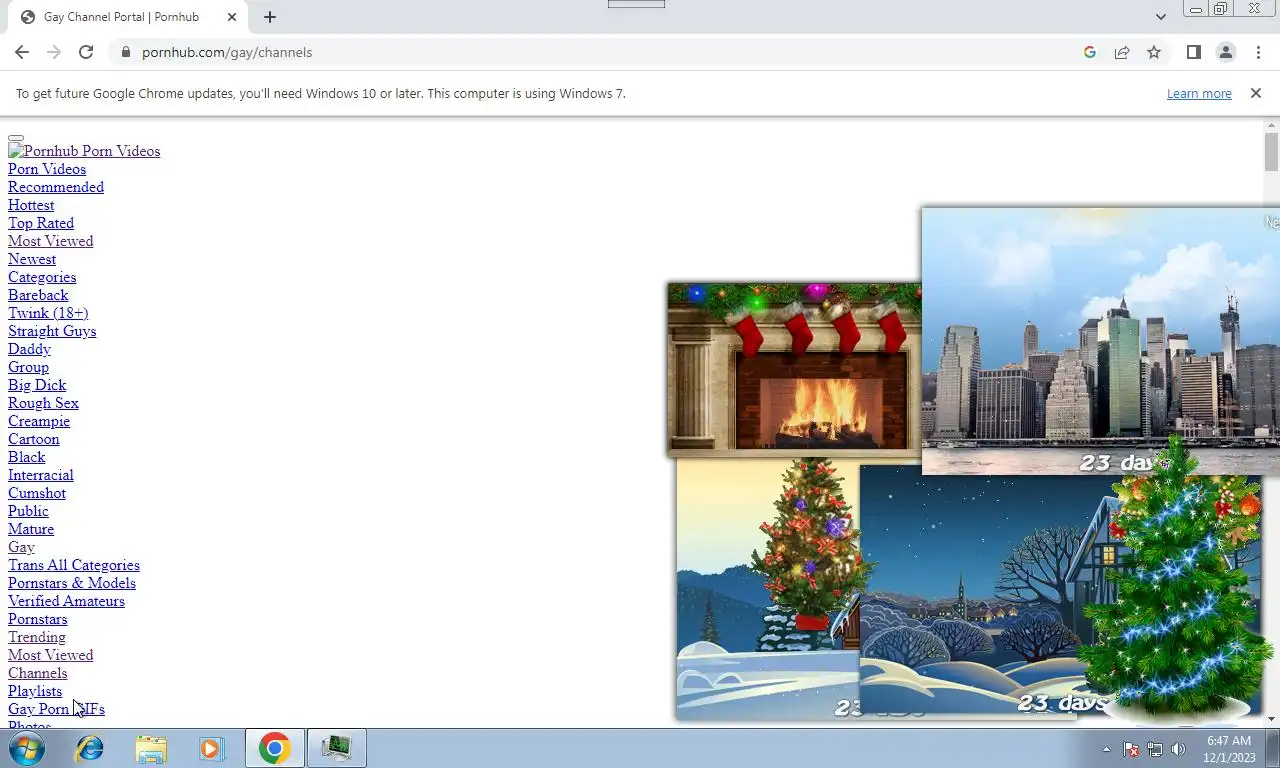Click the Google icon in the address bar
Viewport: 1280px width, 768px height.
click(x=1090, y=52)
